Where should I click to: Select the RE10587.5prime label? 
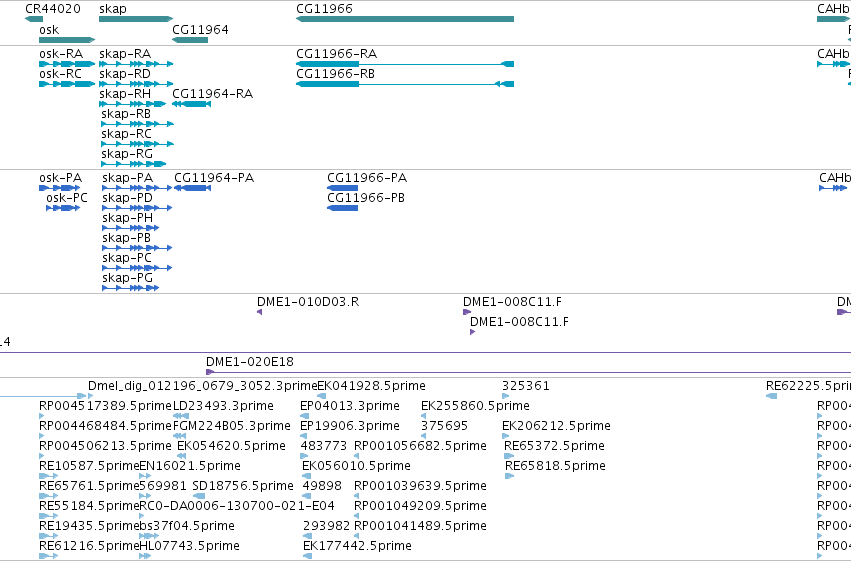[x=89, y=466]
